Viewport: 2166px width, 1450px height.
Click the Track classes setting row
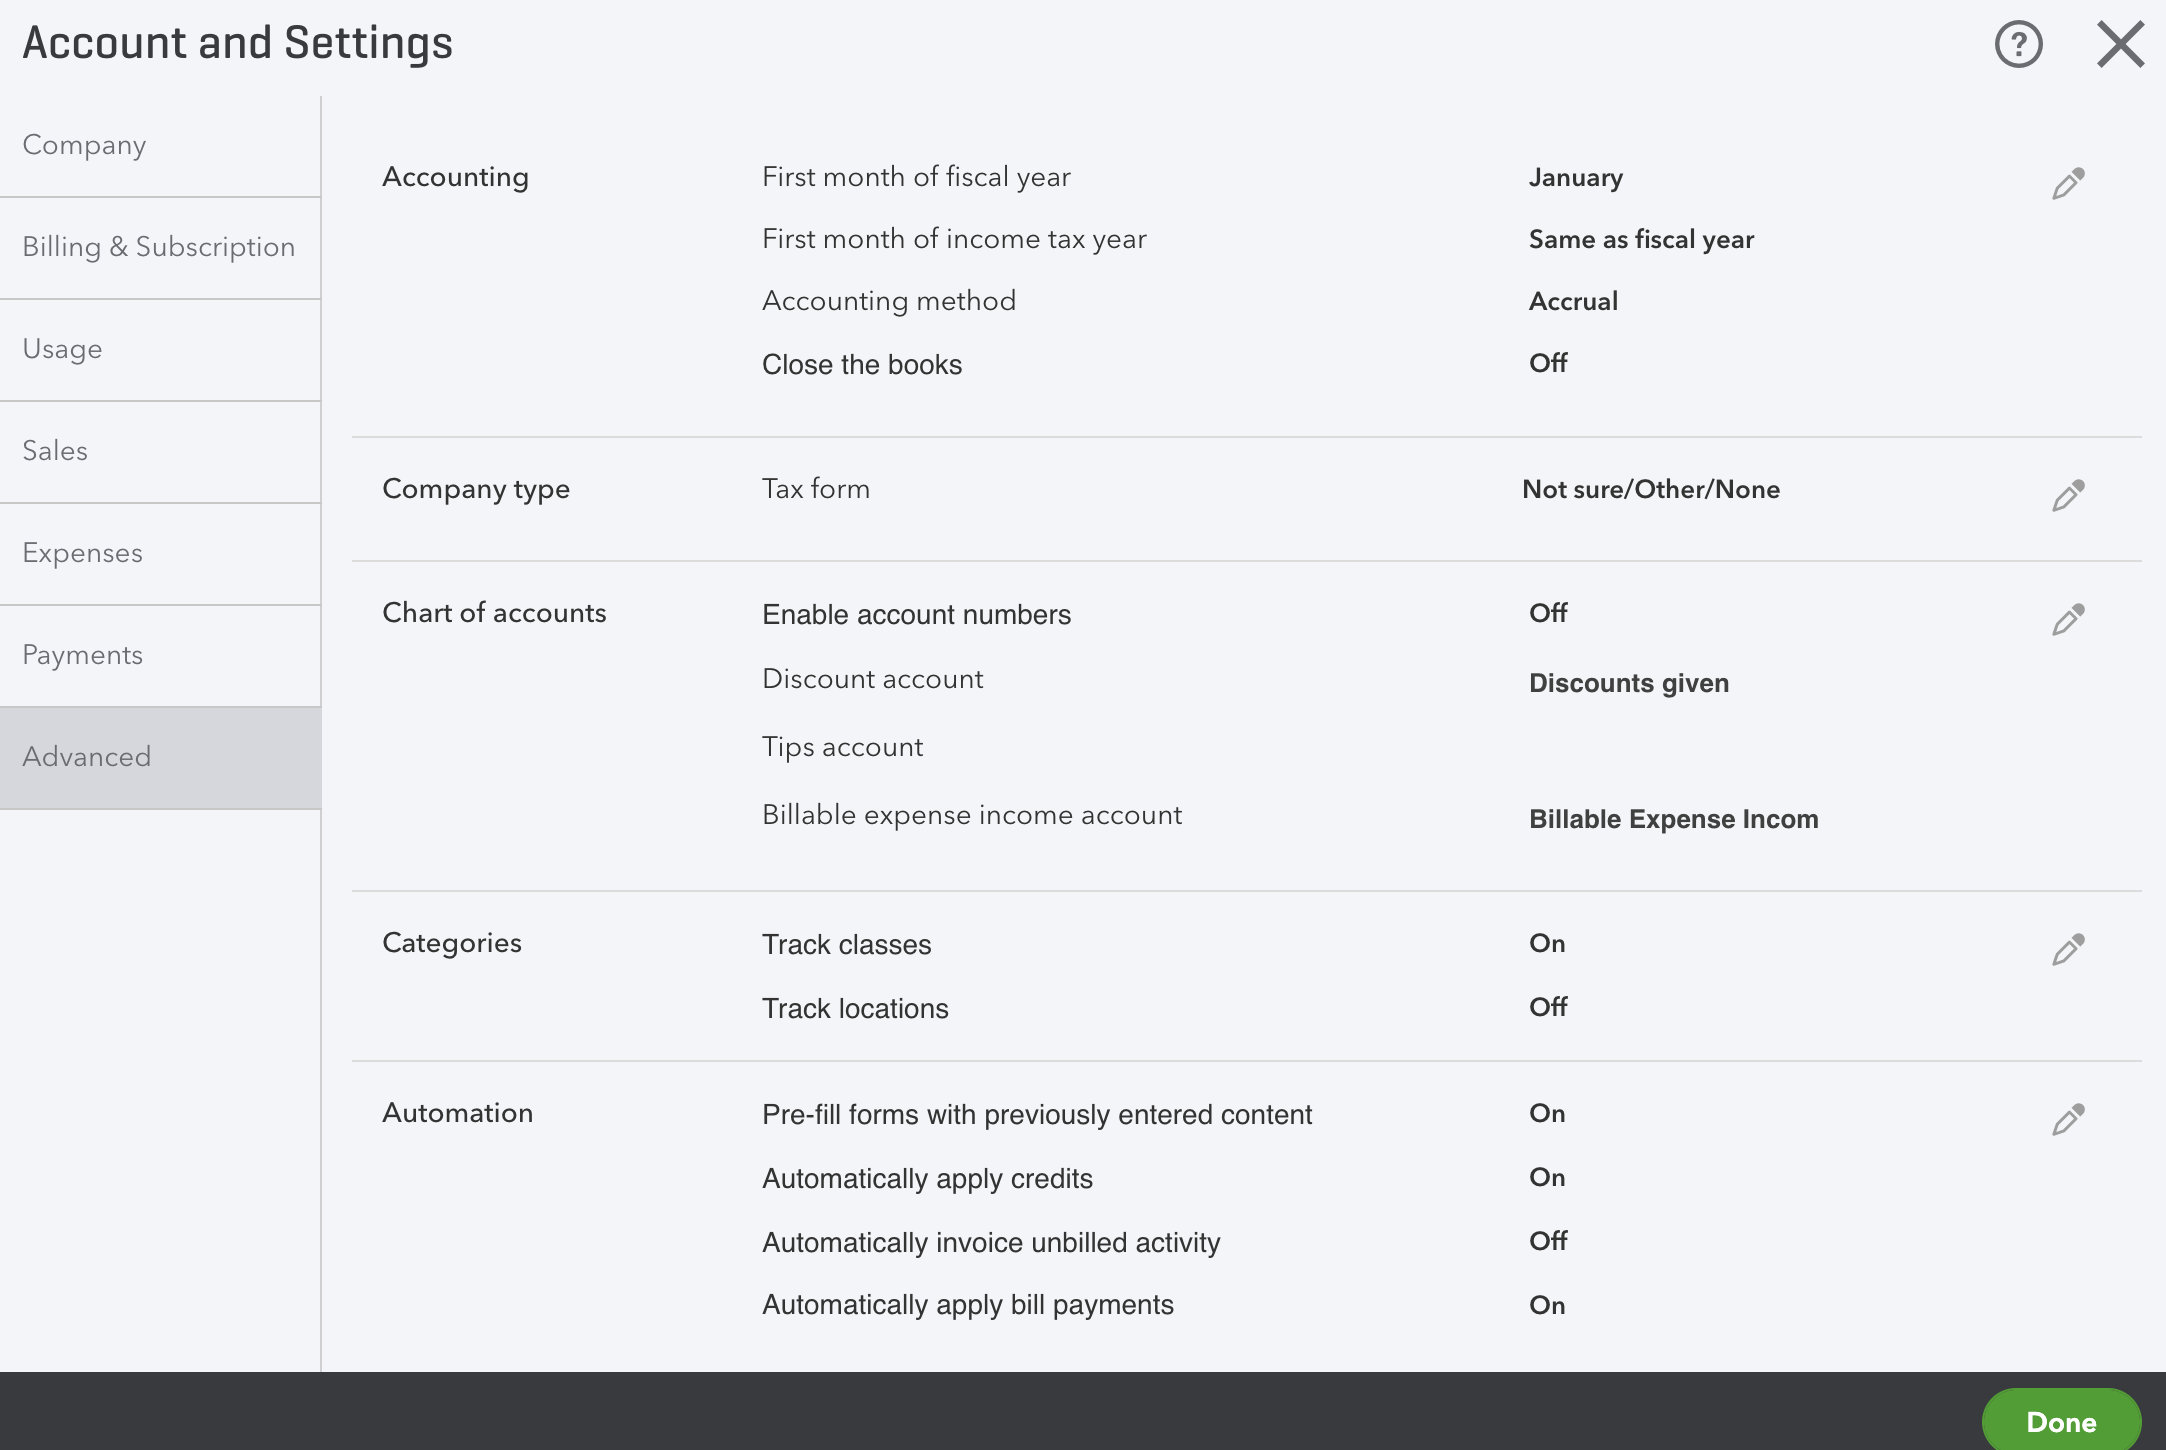pyautogui.click(x=846, y=945)
